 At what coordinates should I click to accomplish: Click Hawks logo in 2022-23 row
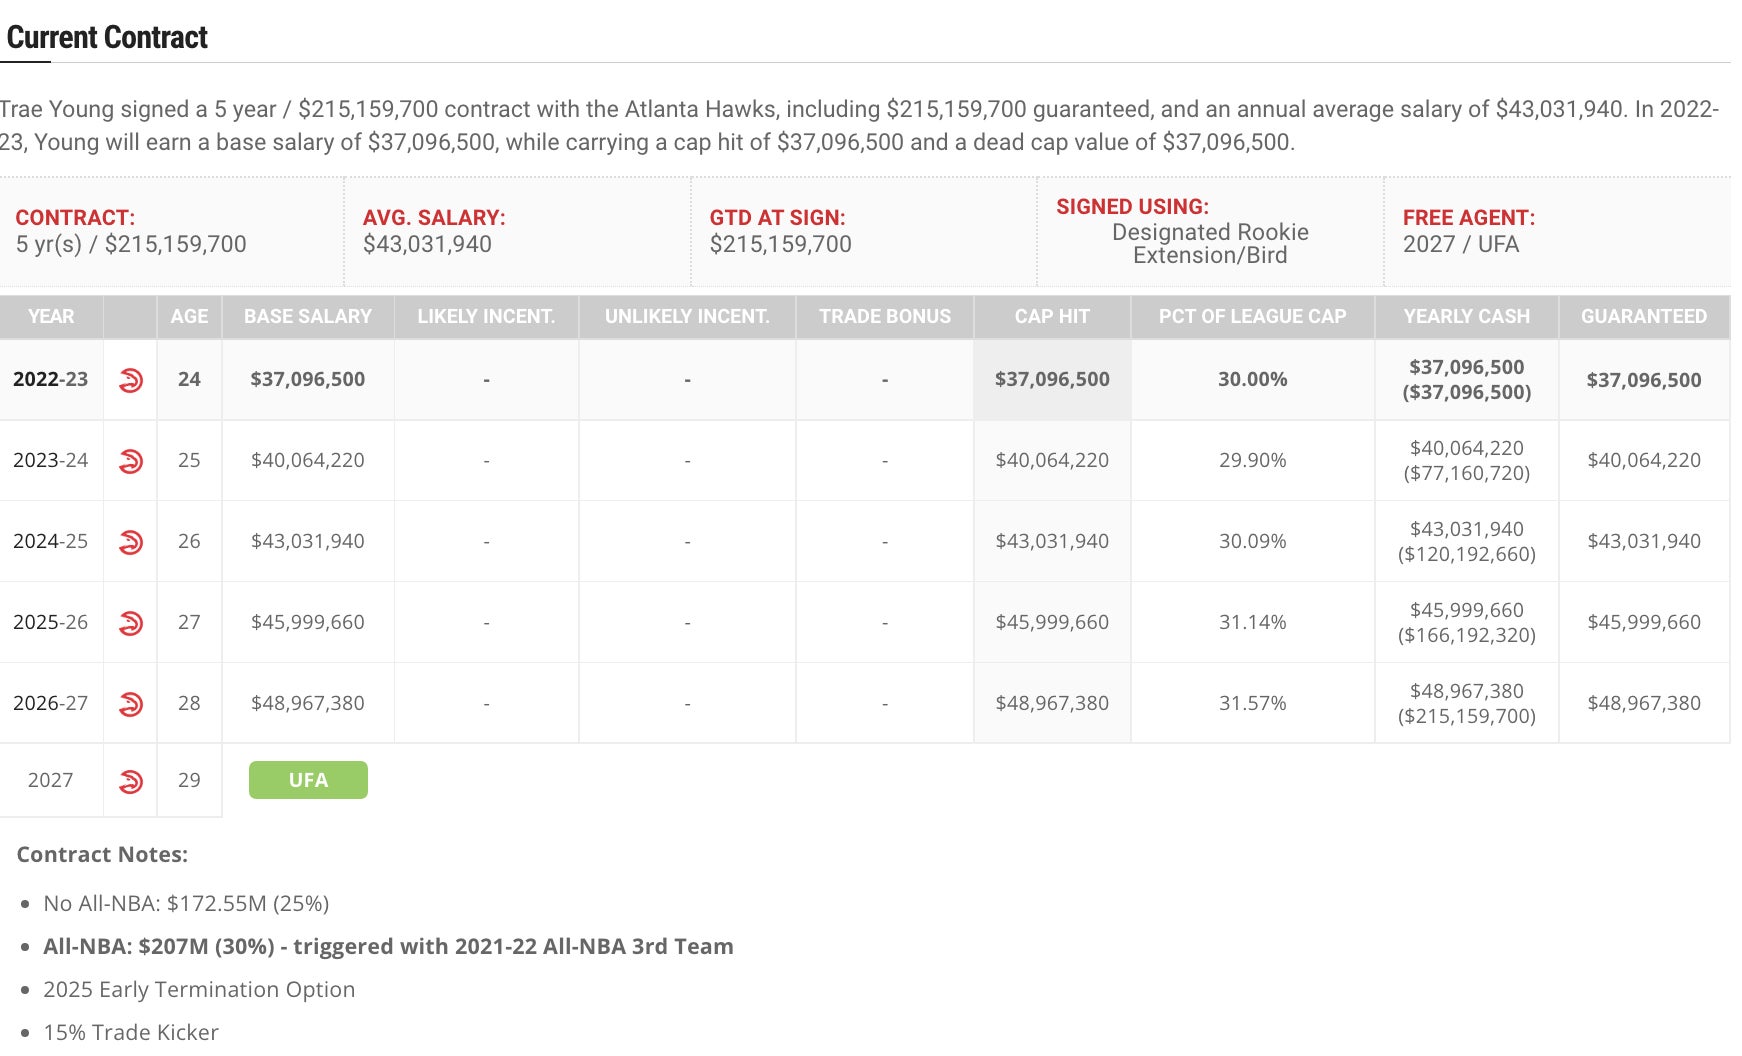[x=130, y=380]
